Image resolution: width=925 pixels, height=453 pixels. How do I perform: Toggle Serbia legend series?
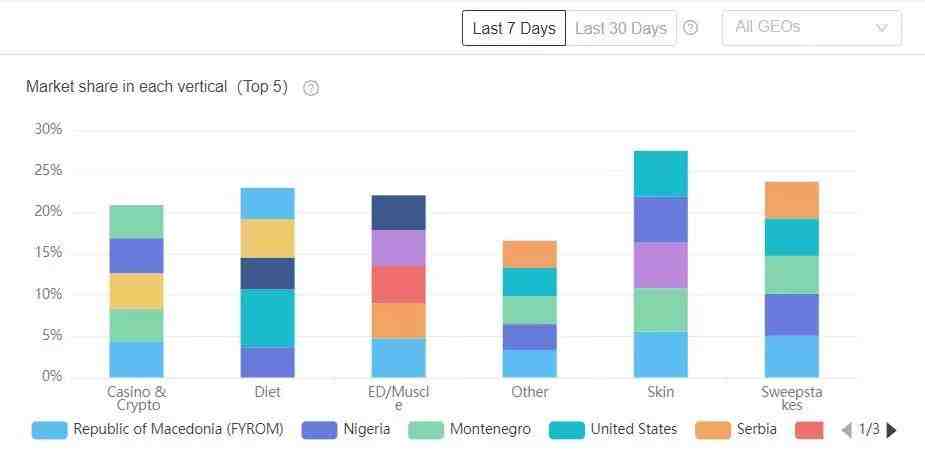click(738, 430)
